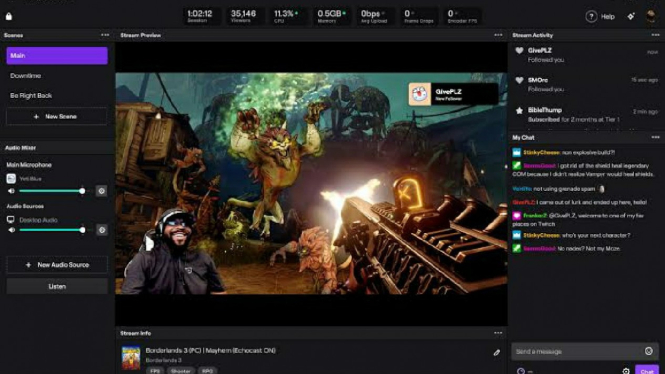The width and height of the screenshot is (665, 374).
Task: Click the Borderlands 3 category name below the stream title
Action: pos(163,360)
